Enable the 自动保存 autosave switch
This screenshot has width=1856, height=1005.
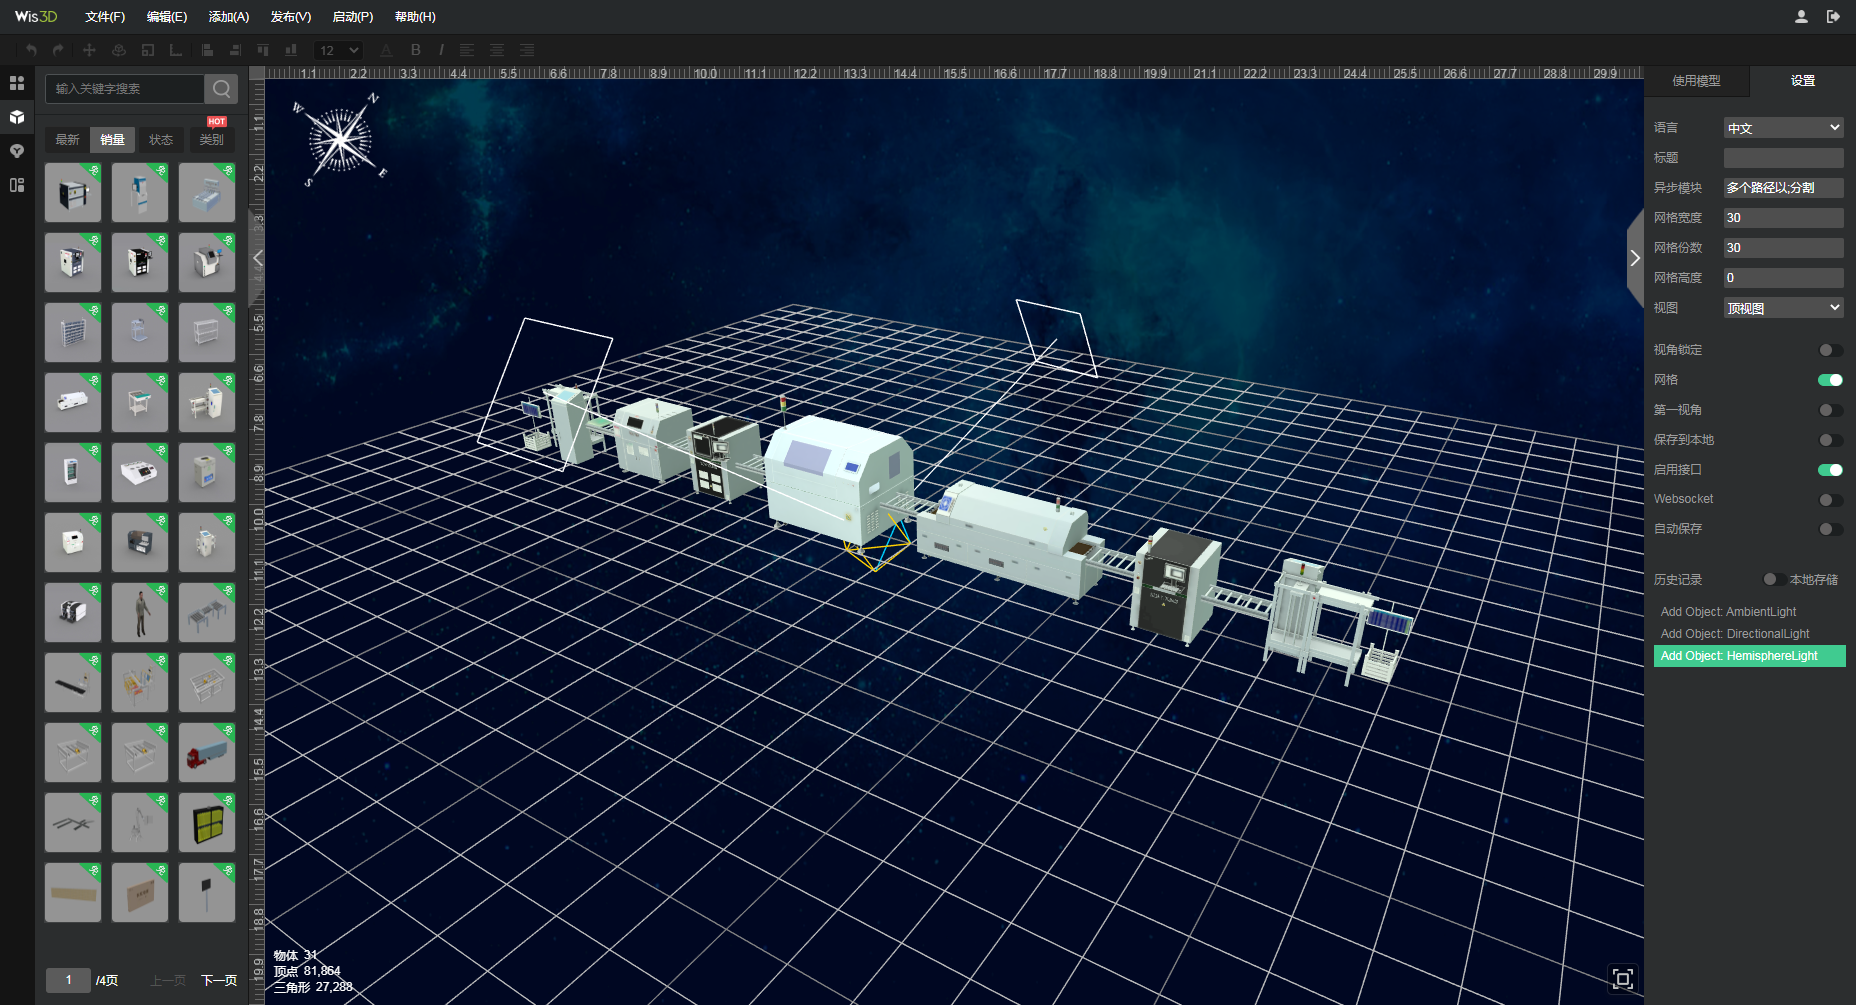pyautogui.click(x=1830, y=529)
